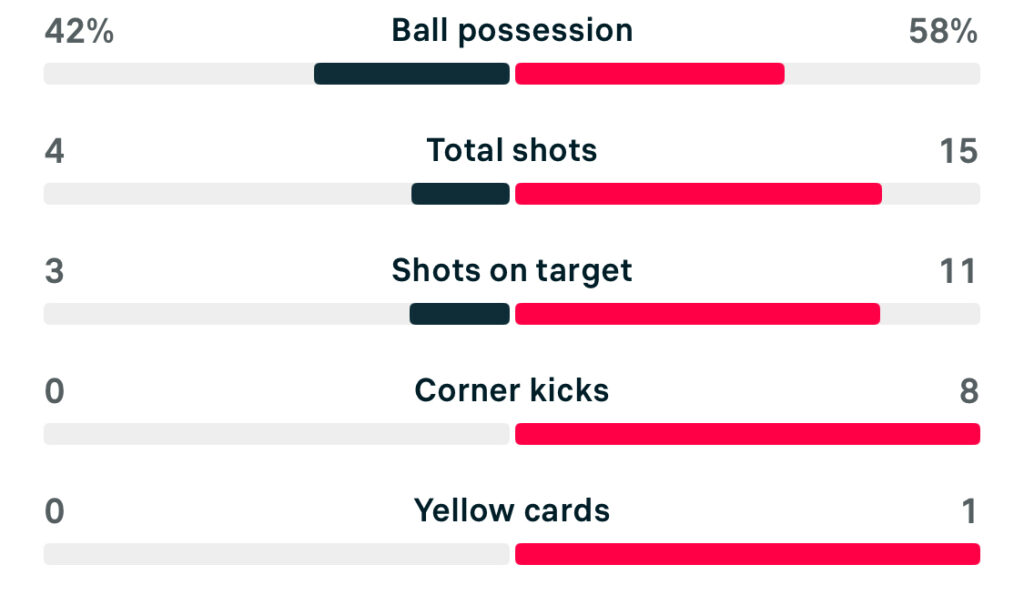Open the Shots on target label
Viewport: 1024px width, 595px height.
pyautogui.click(x=512, y=271)
